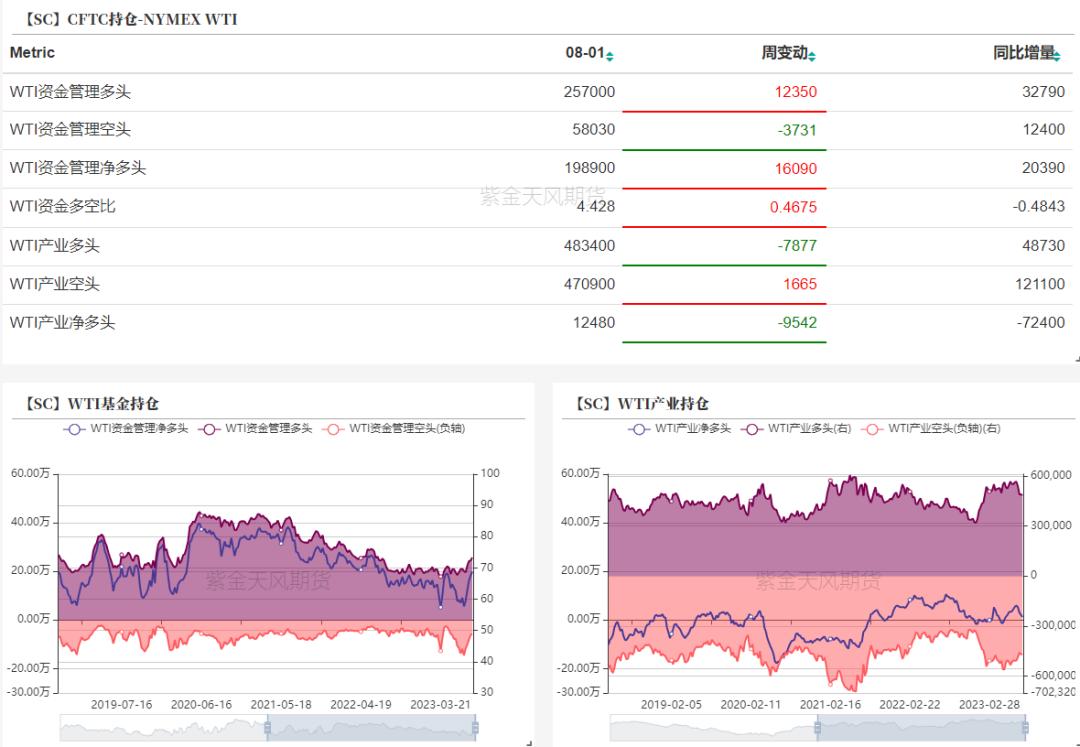Click WTI产业空头(负轴)(右) legend marker icon

(873, 428)
